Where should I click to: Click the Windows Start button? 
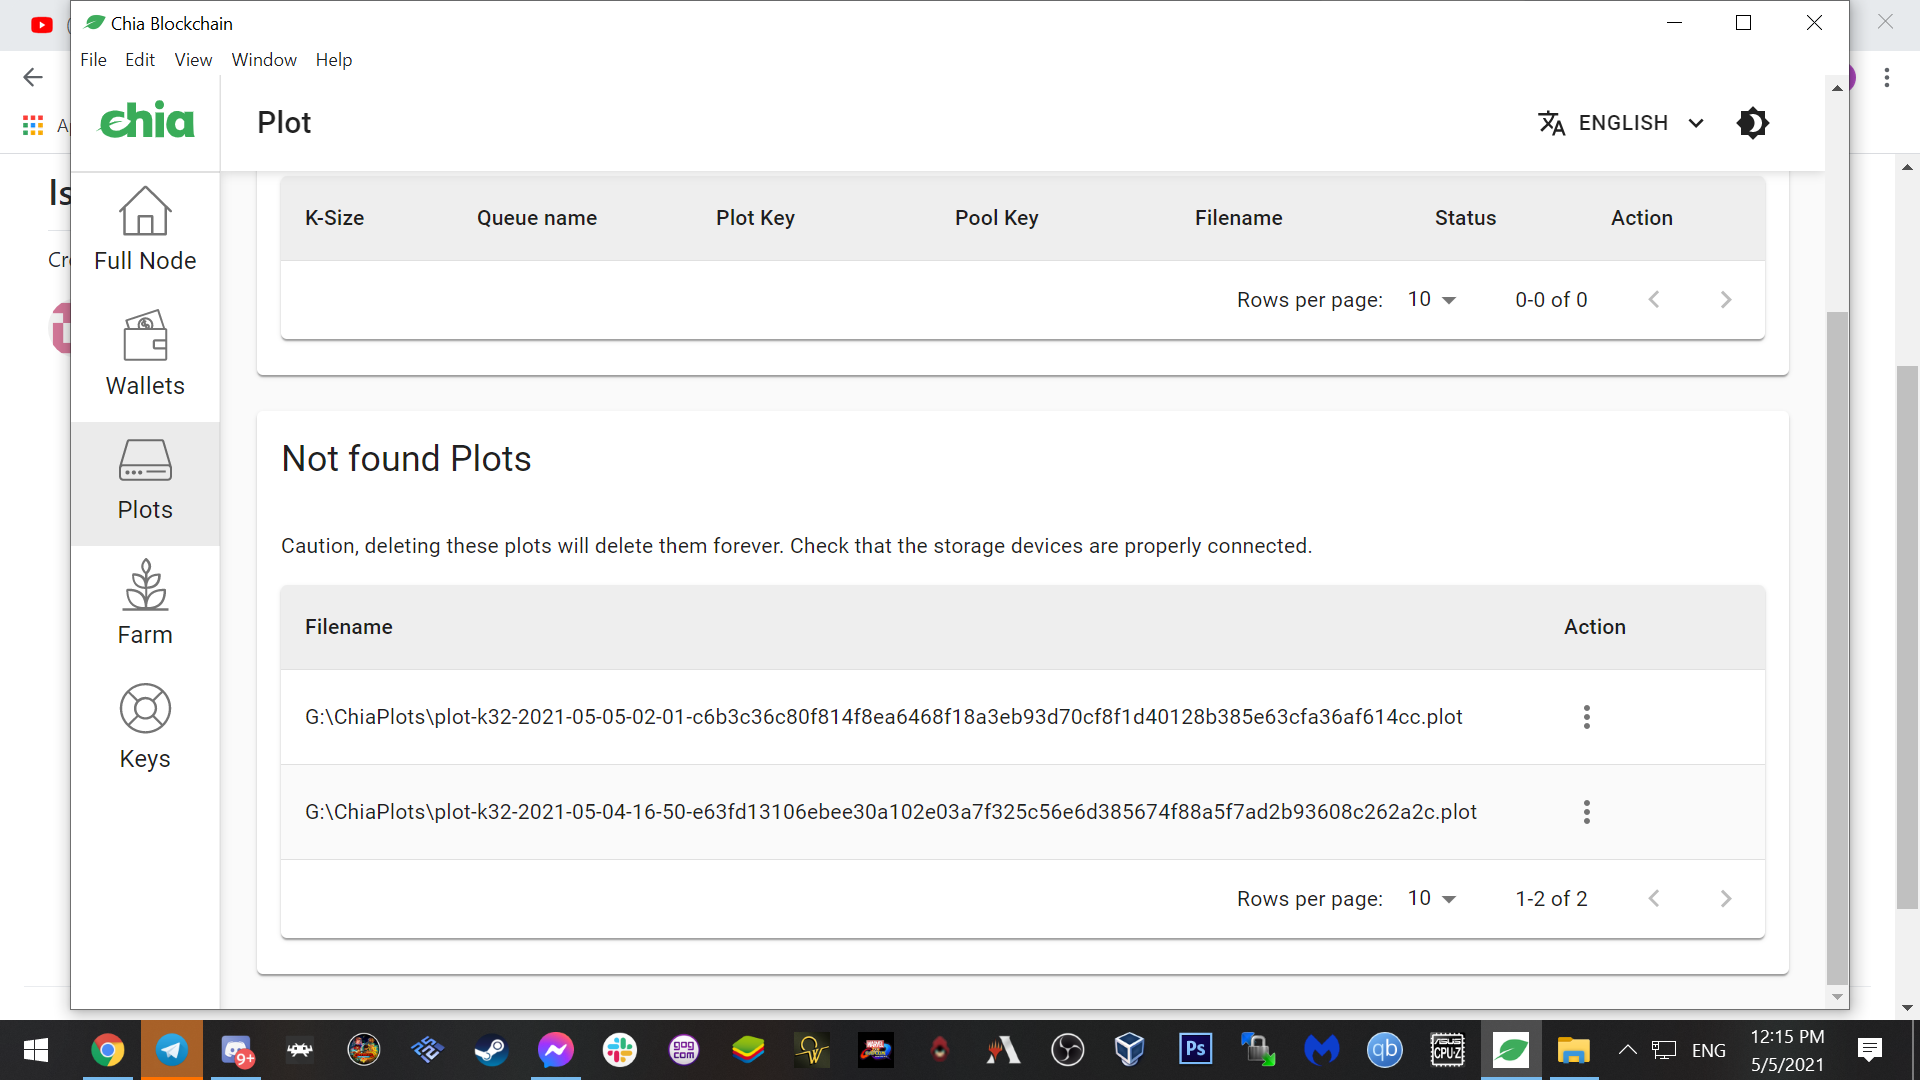[x=36, y=1050]
